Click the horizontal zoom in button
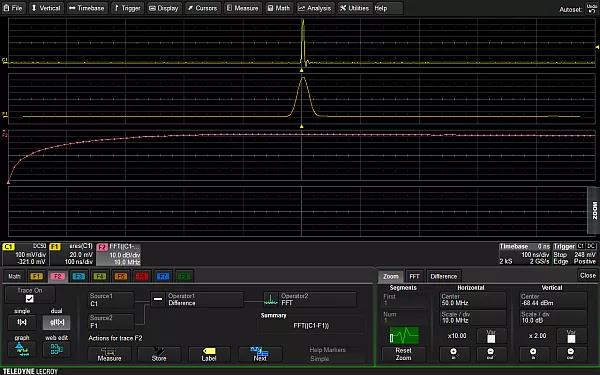Screen dimensions: 600x375 click(453, 354)
